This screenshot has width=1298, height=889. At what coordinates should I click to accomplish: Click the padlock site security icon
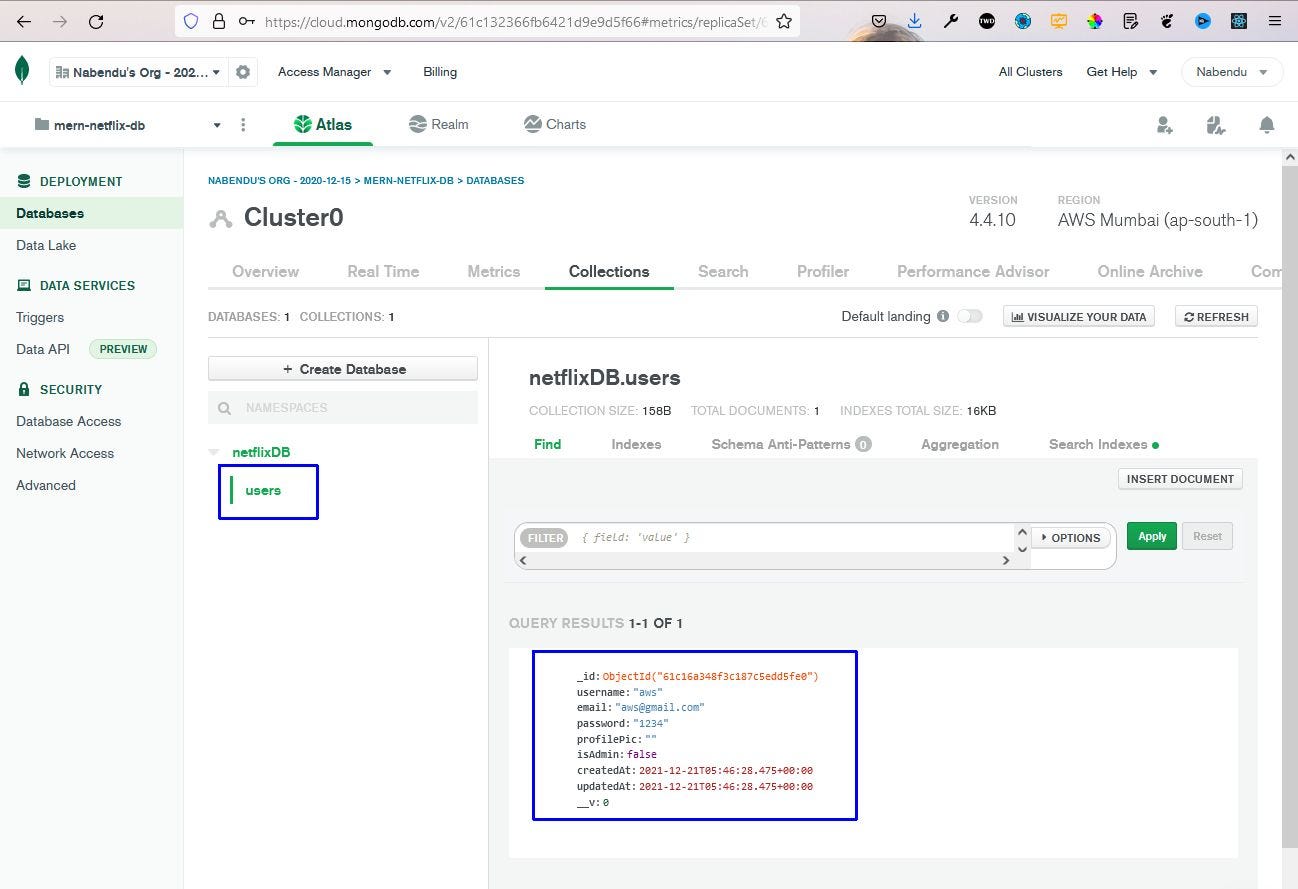click(x=219, y=21)
